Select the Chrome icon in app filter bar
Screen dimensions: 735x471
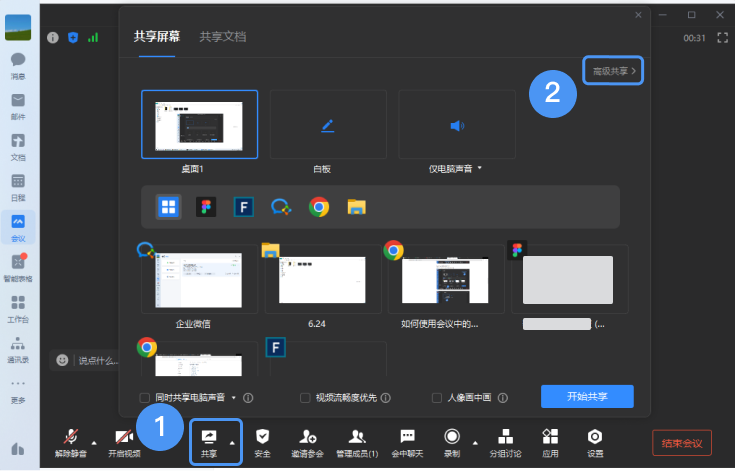point(319,207)
